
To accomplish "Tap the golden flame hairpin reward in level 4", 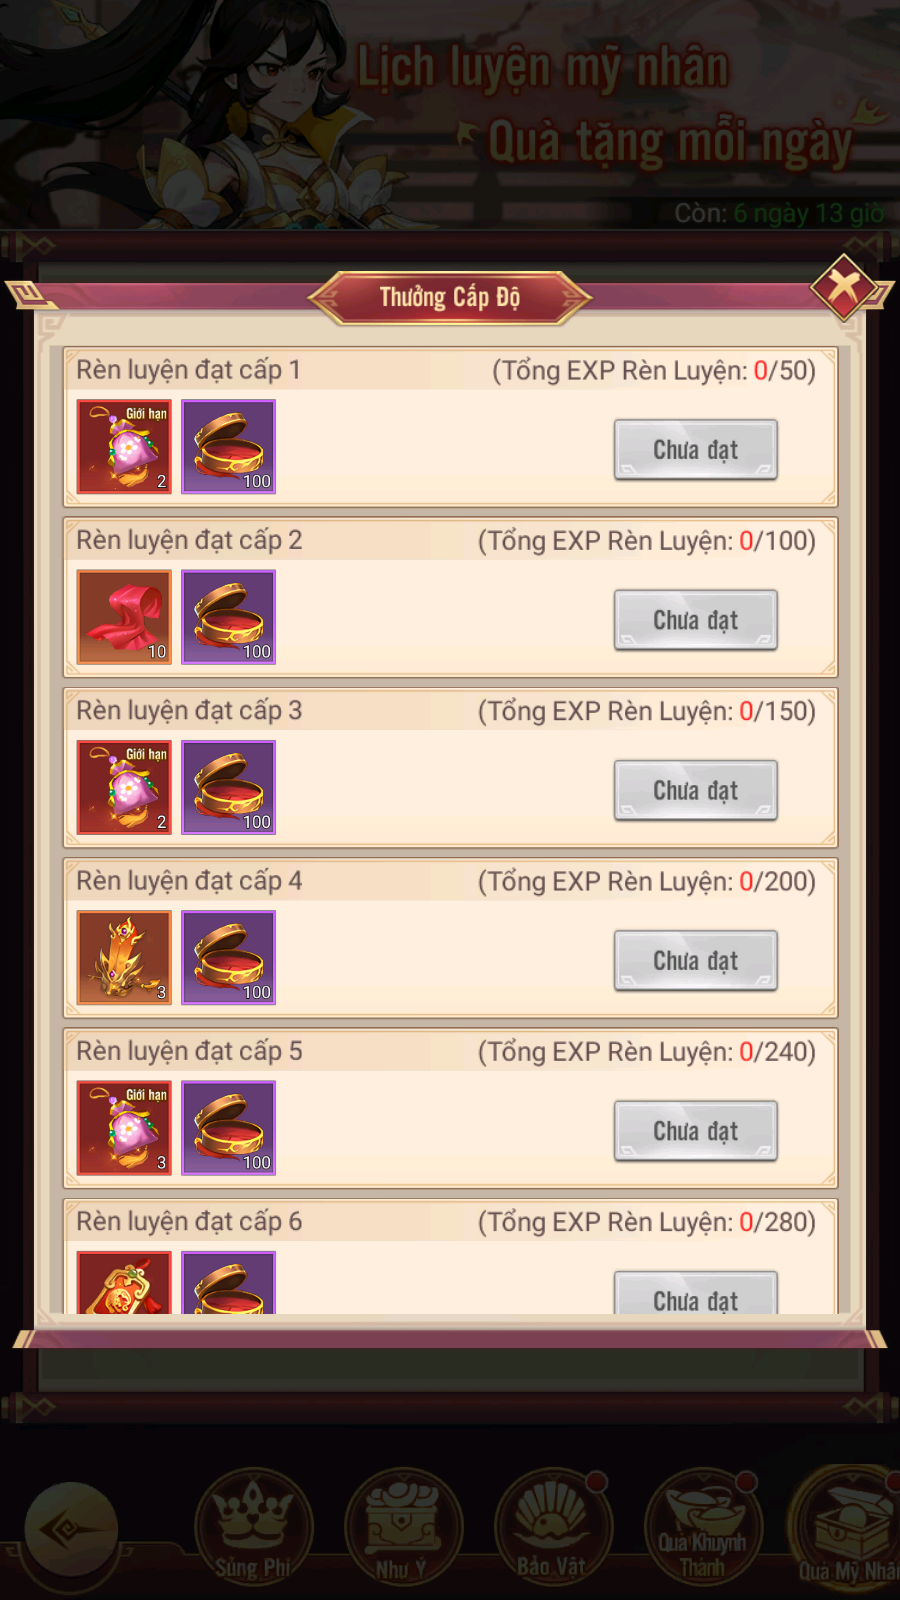I will (x=125, y=958).
